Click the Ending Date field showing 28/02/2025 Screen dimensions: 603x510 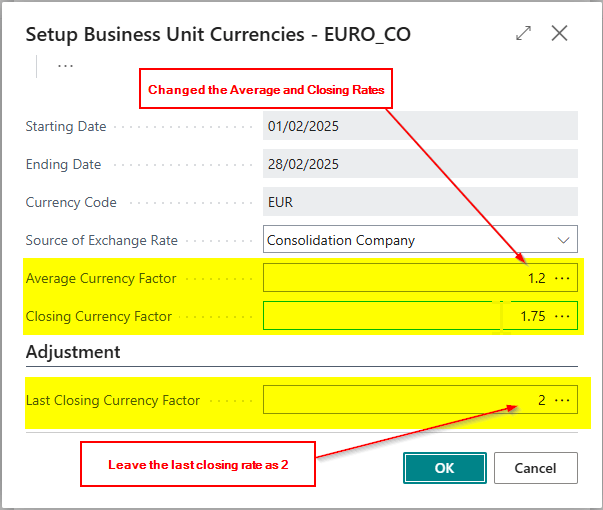[x=420, y=164]
